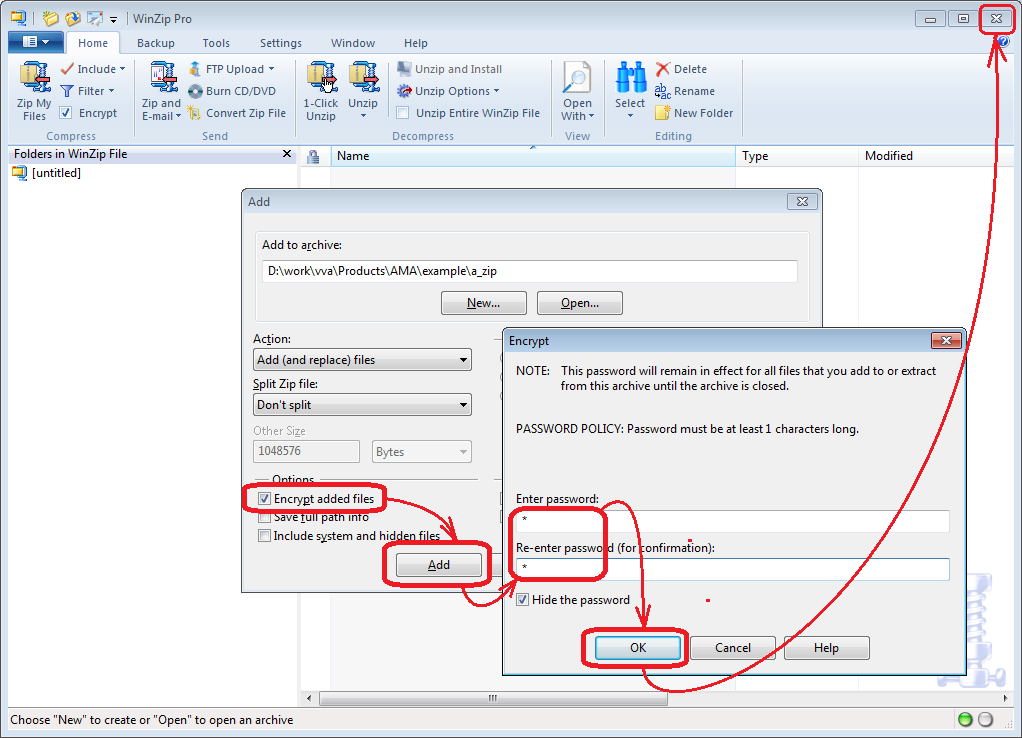Screen dimensions: 1022x738
Task: Click the 1-Click Unzip icon
Action: coord(321,79)
